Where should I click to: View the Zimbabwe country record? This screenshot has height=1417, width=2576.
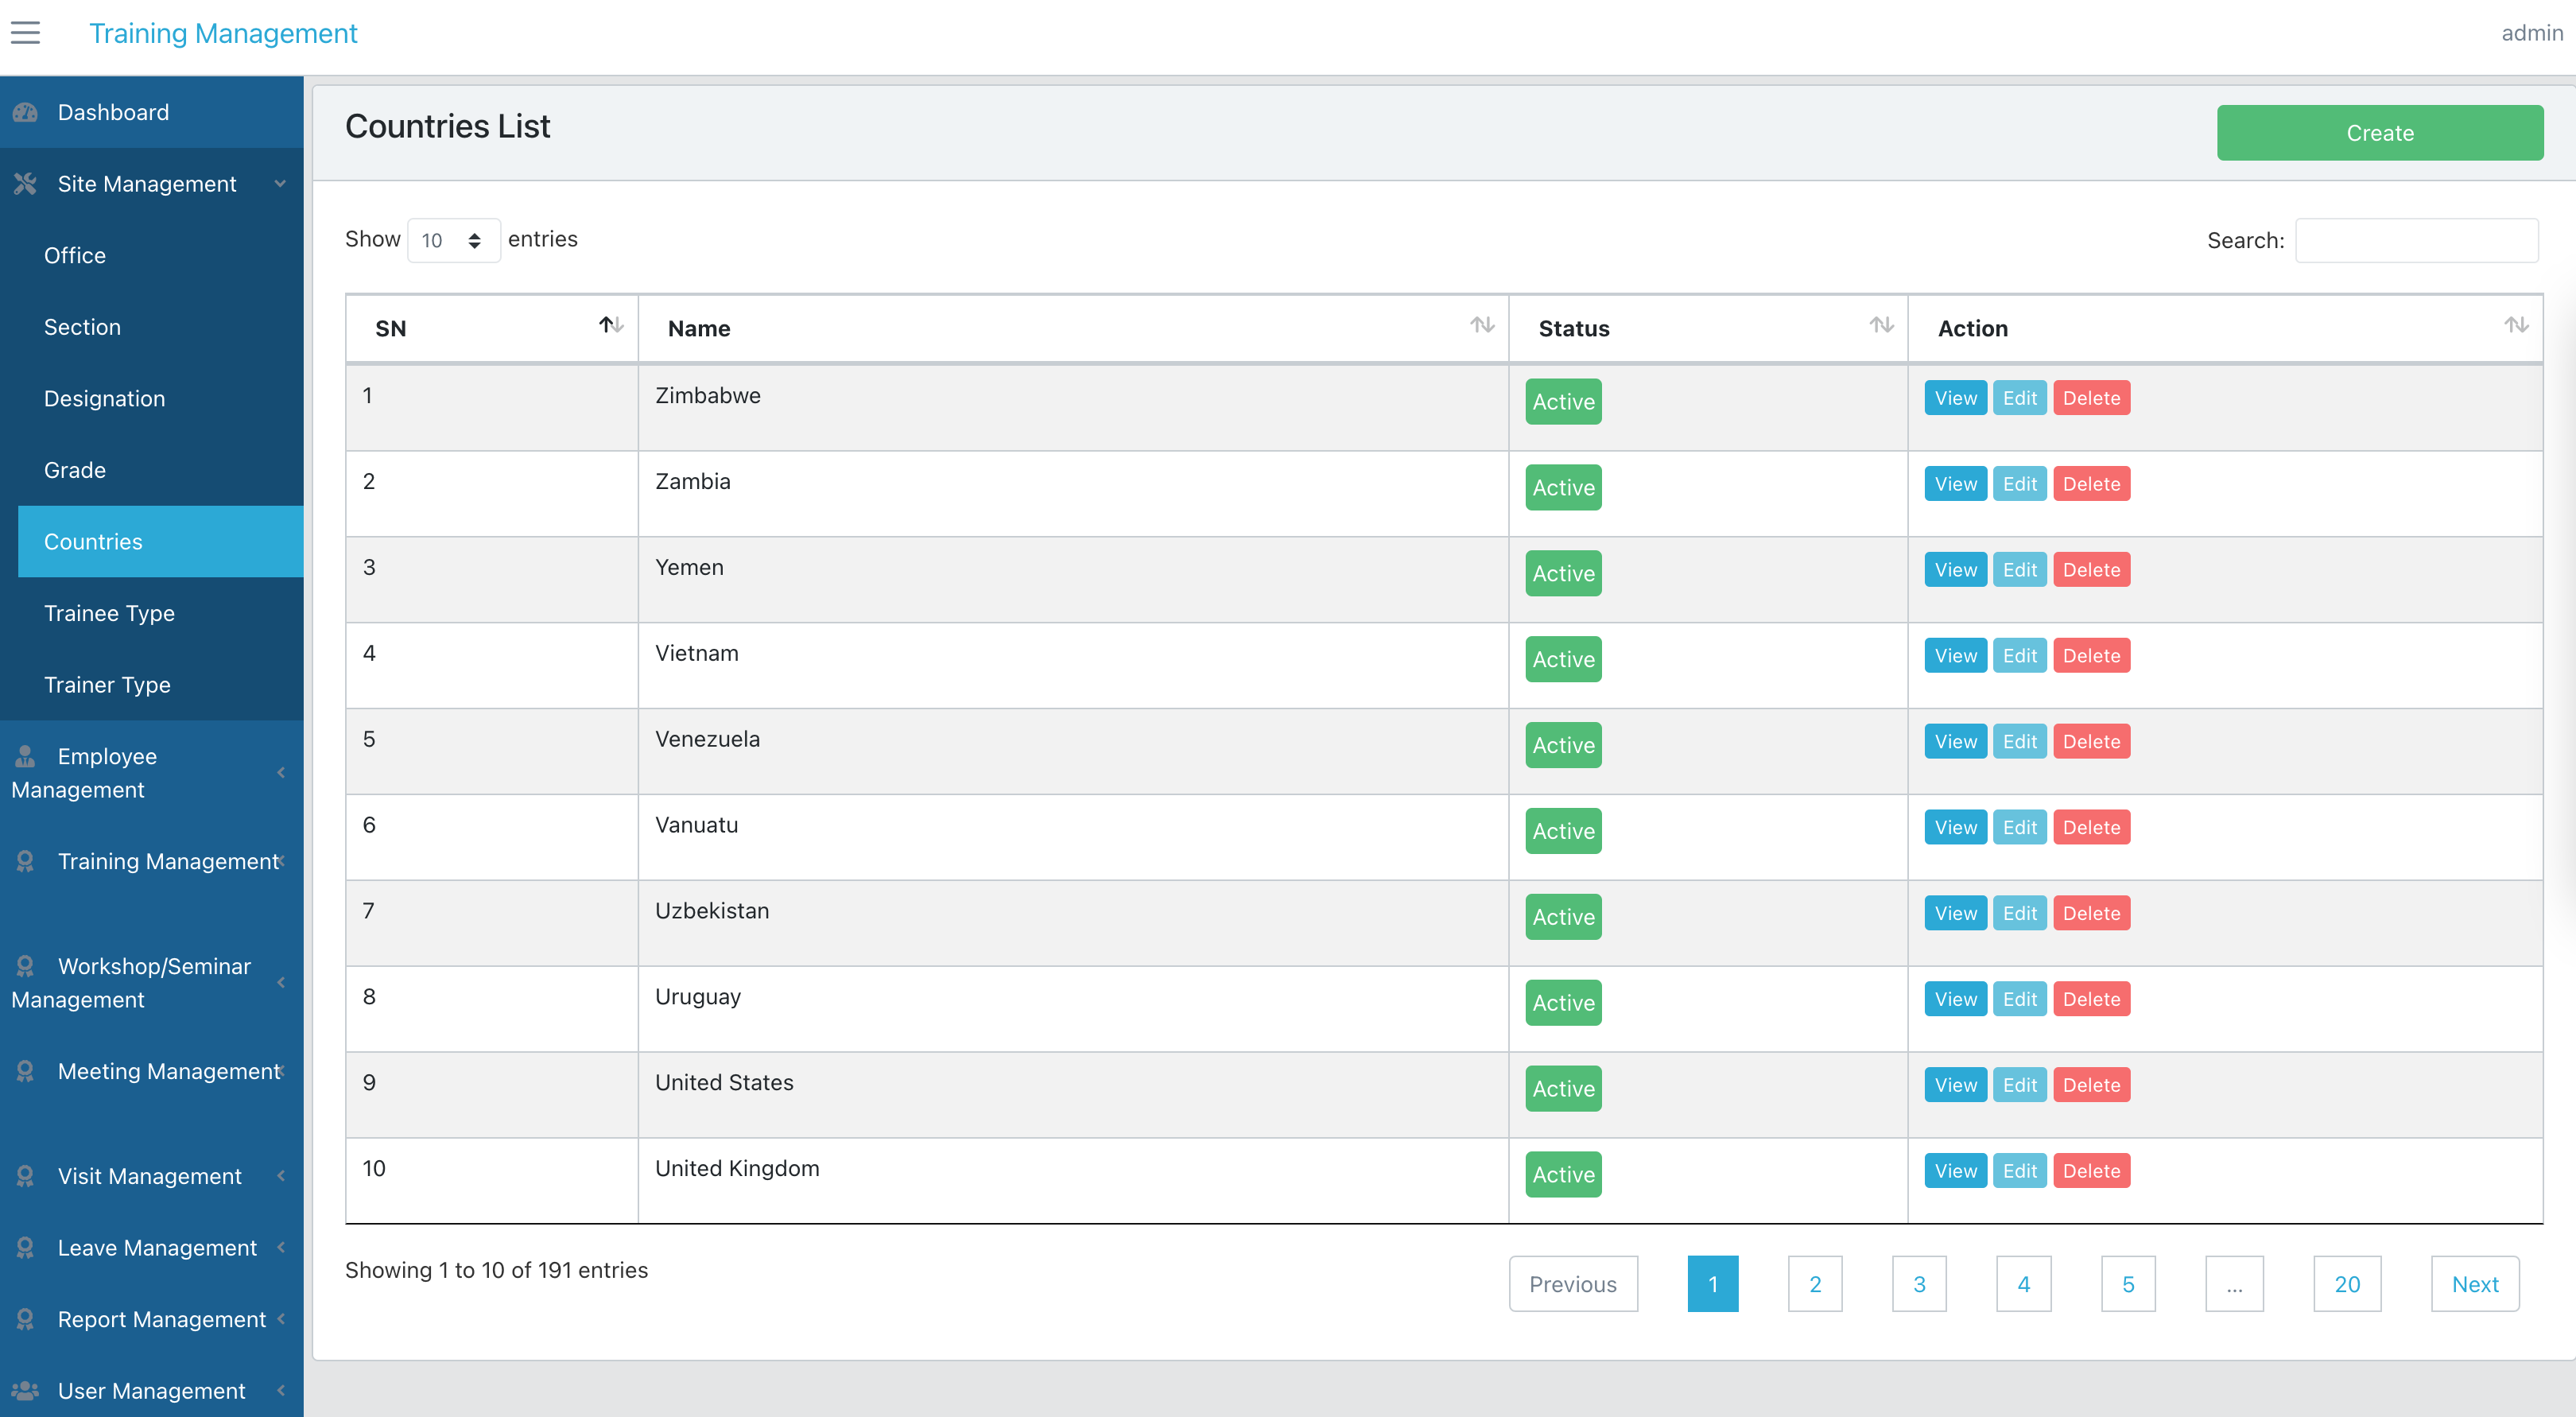point(1955,398)
